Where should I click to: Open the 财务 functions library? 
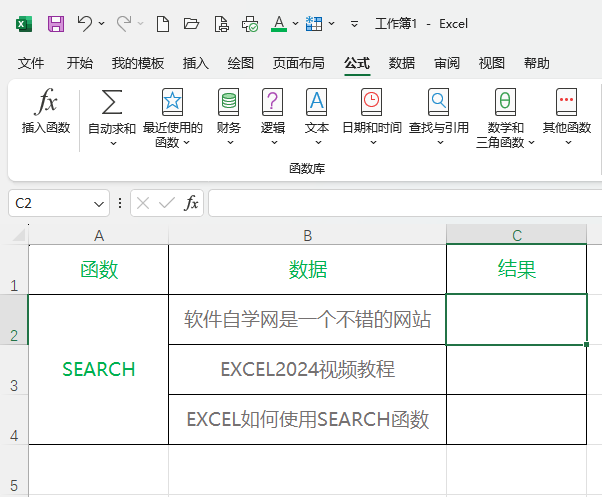[x=229, y=117]
